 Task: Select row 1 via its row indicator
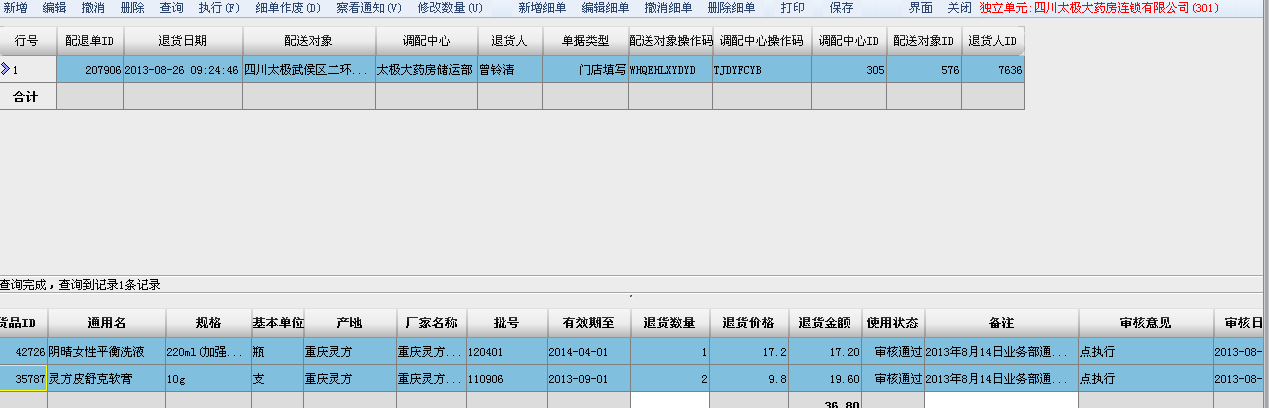pos(28,70)
